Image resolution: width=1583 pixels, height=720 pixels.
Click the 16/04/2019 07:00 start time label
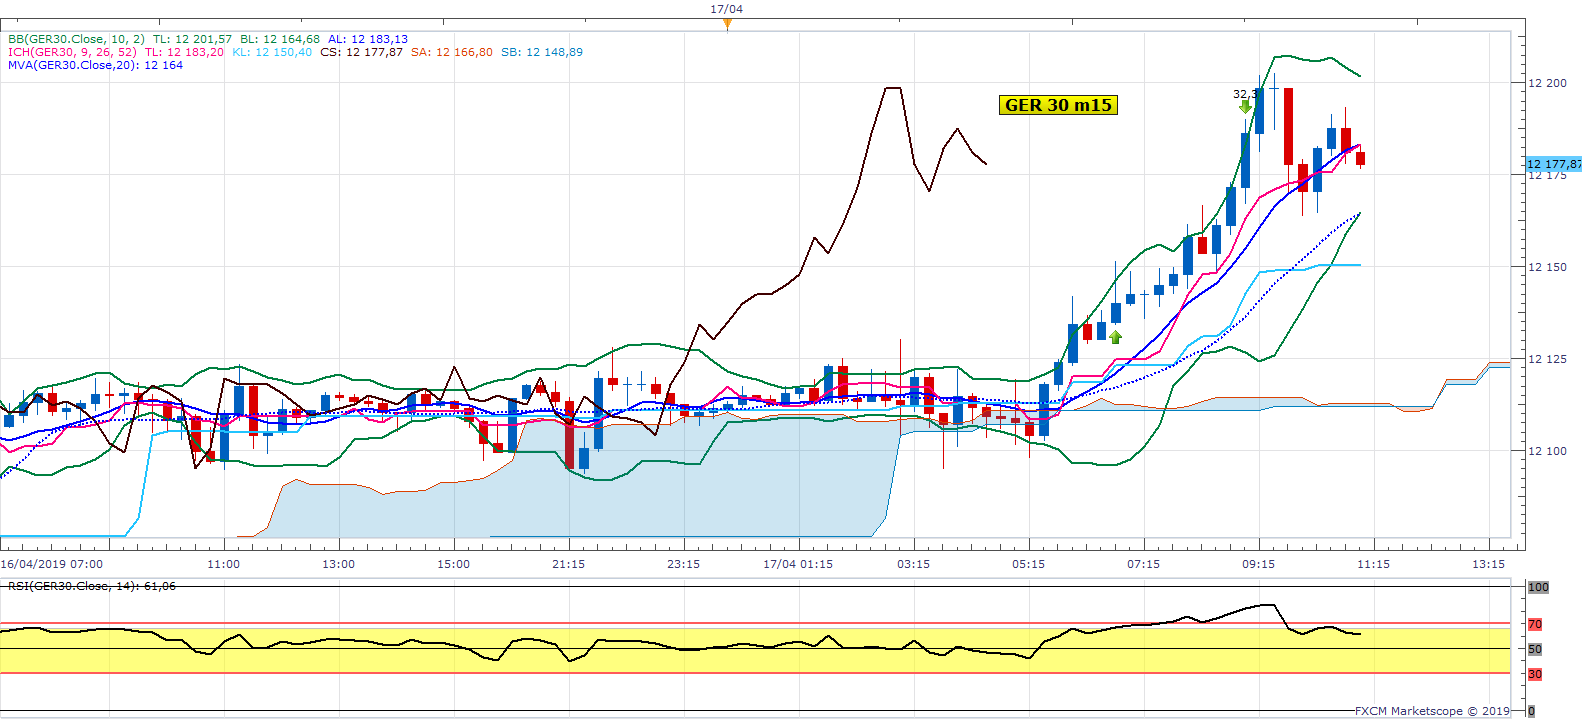[51, 564]
